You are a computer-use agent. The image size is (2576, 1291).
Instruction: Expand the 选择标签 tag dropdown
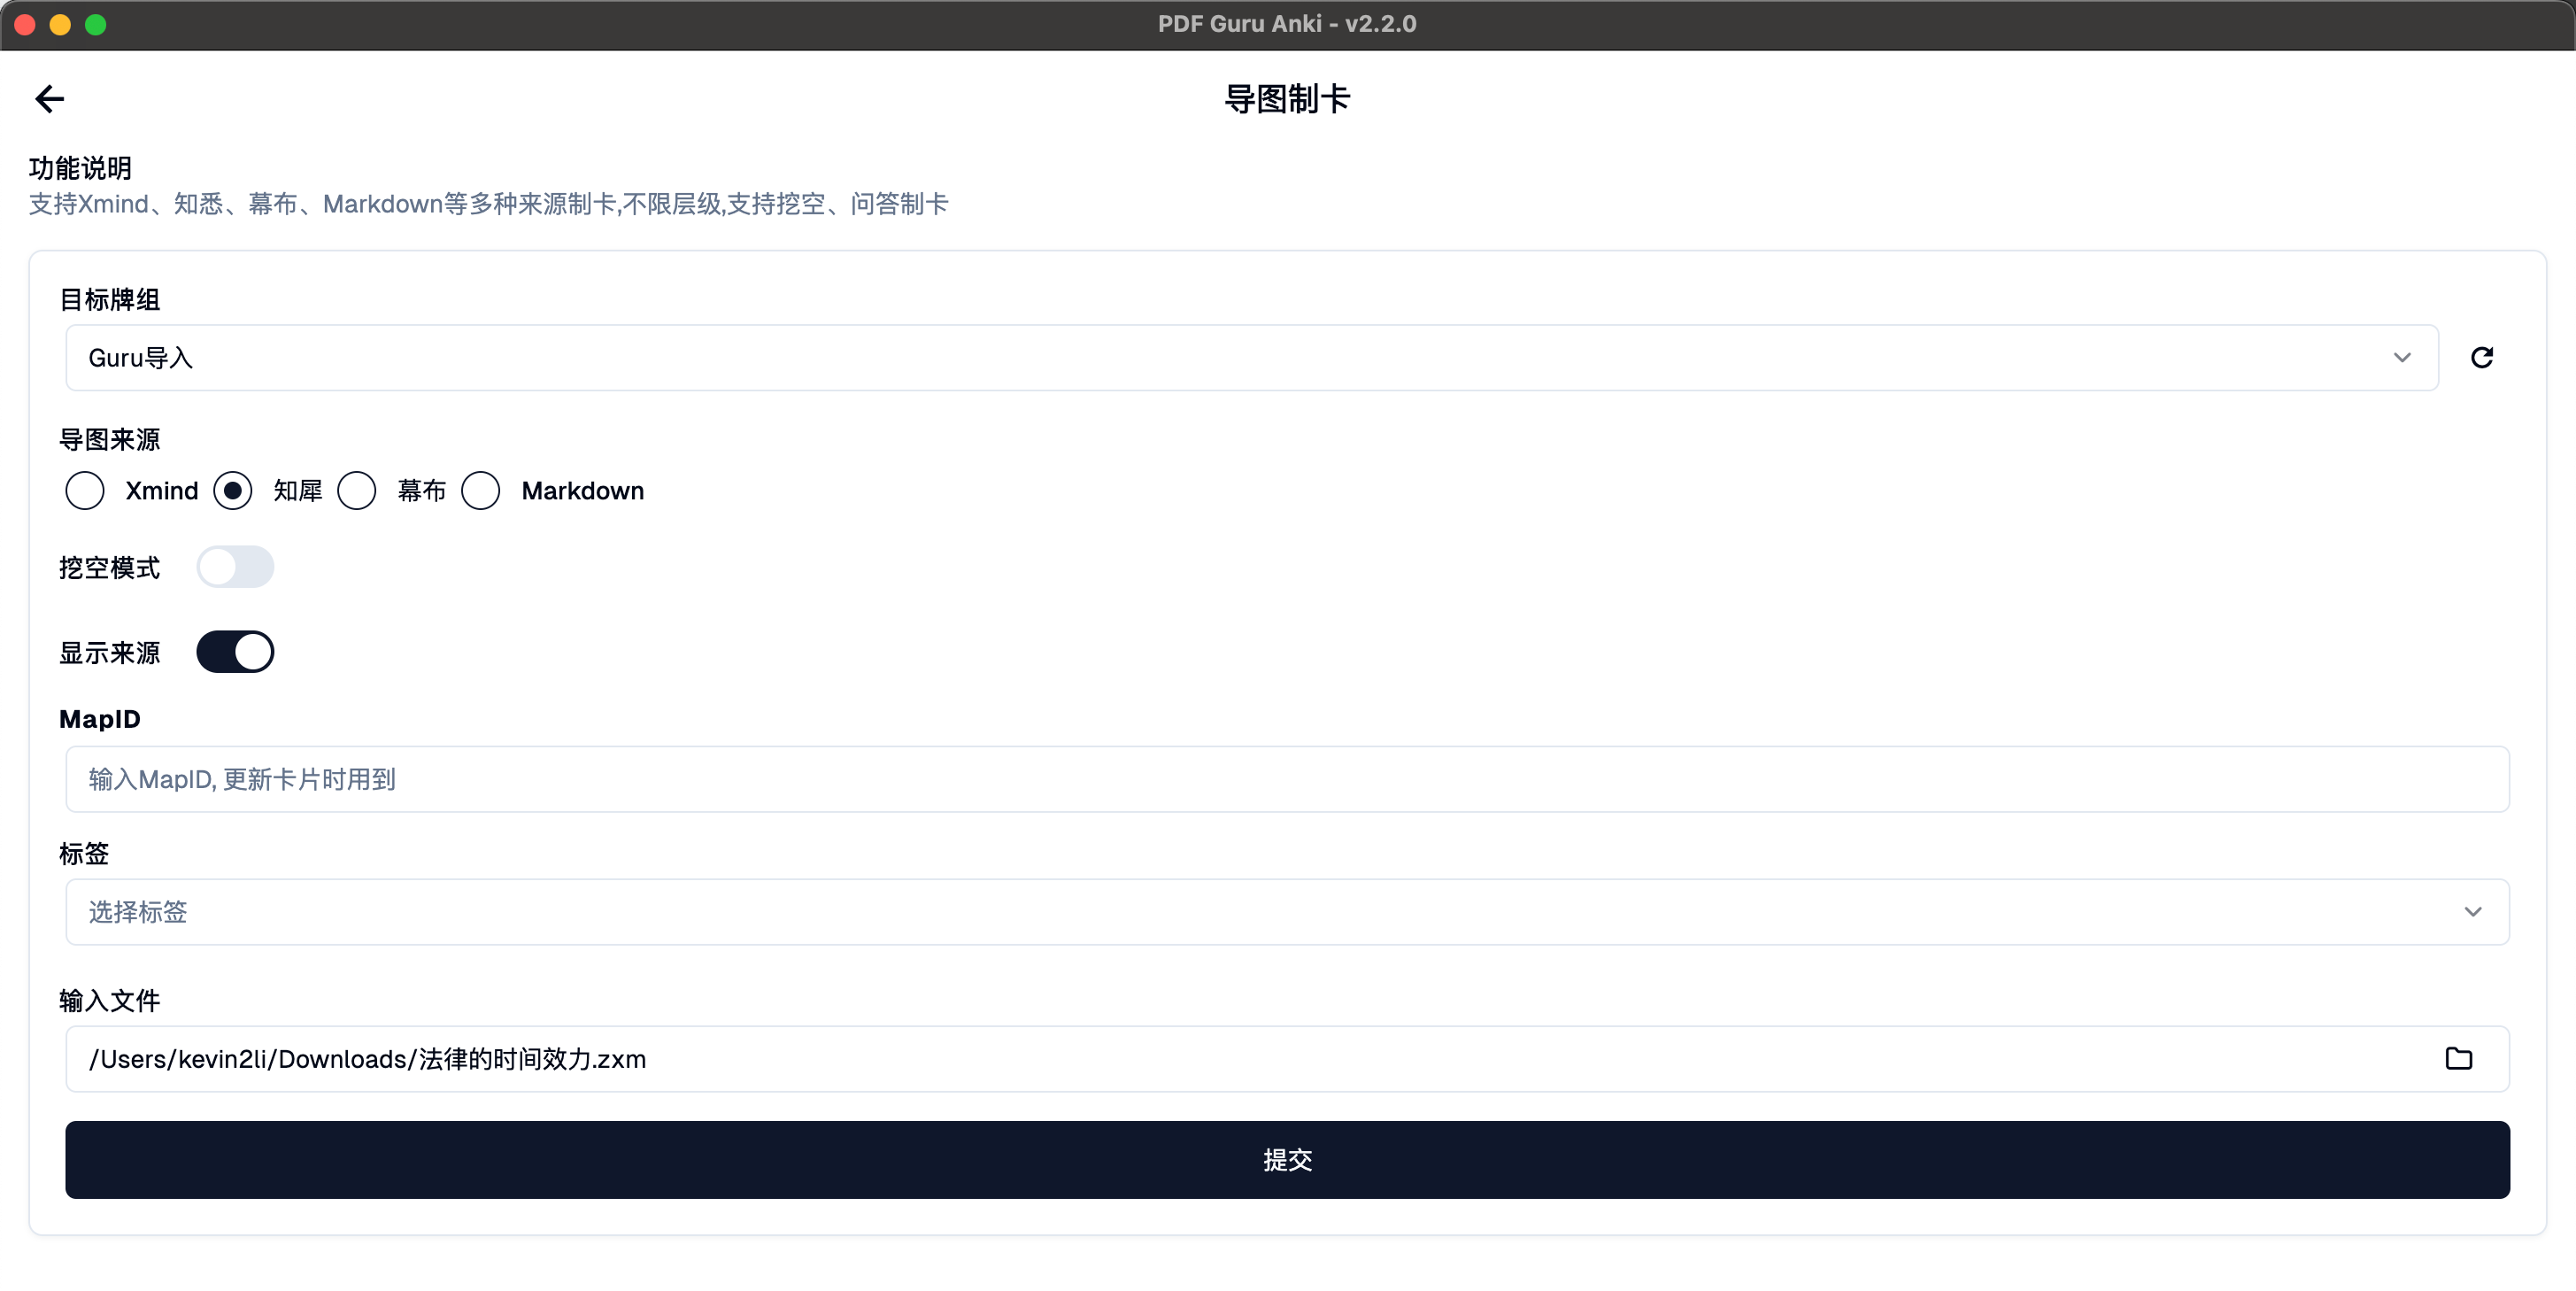point(1287,911)
